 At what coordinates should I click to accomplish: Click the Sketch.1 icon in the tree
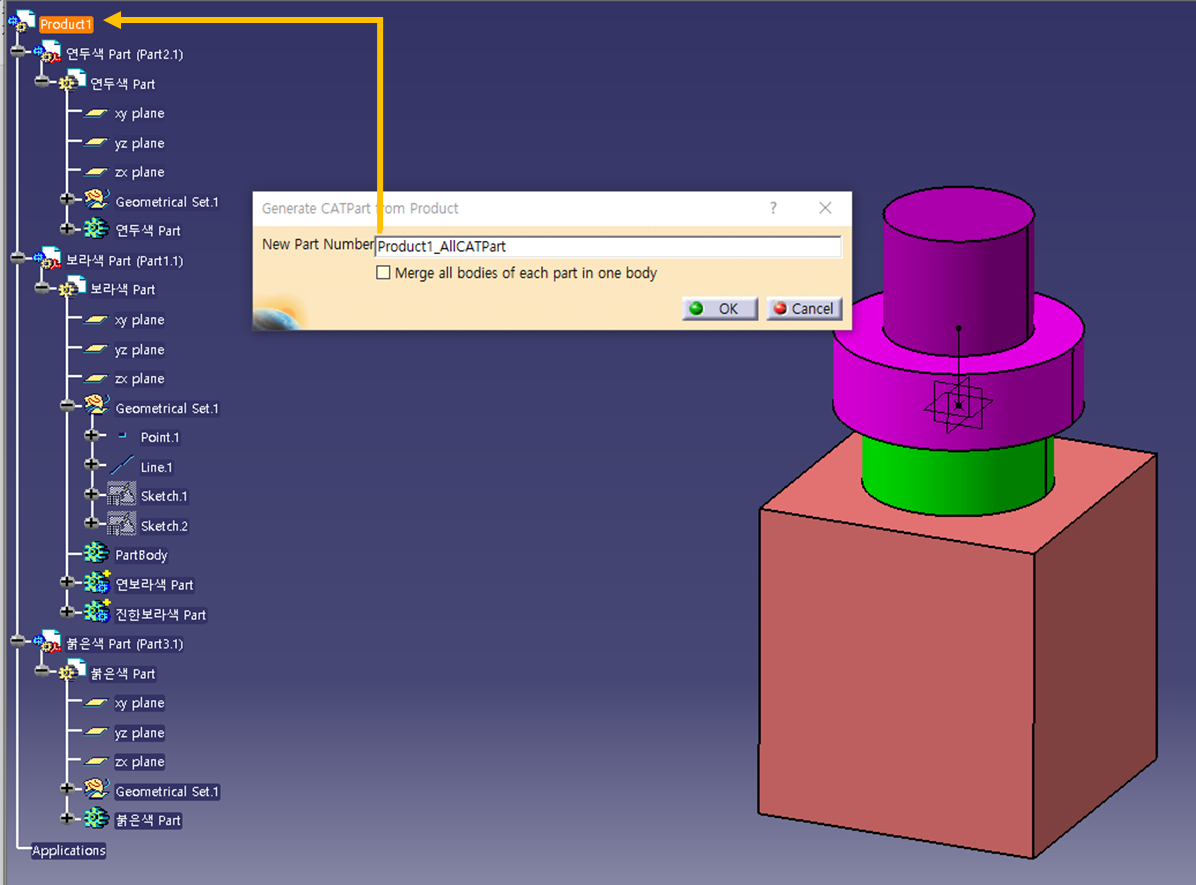(x=121, y=495)
